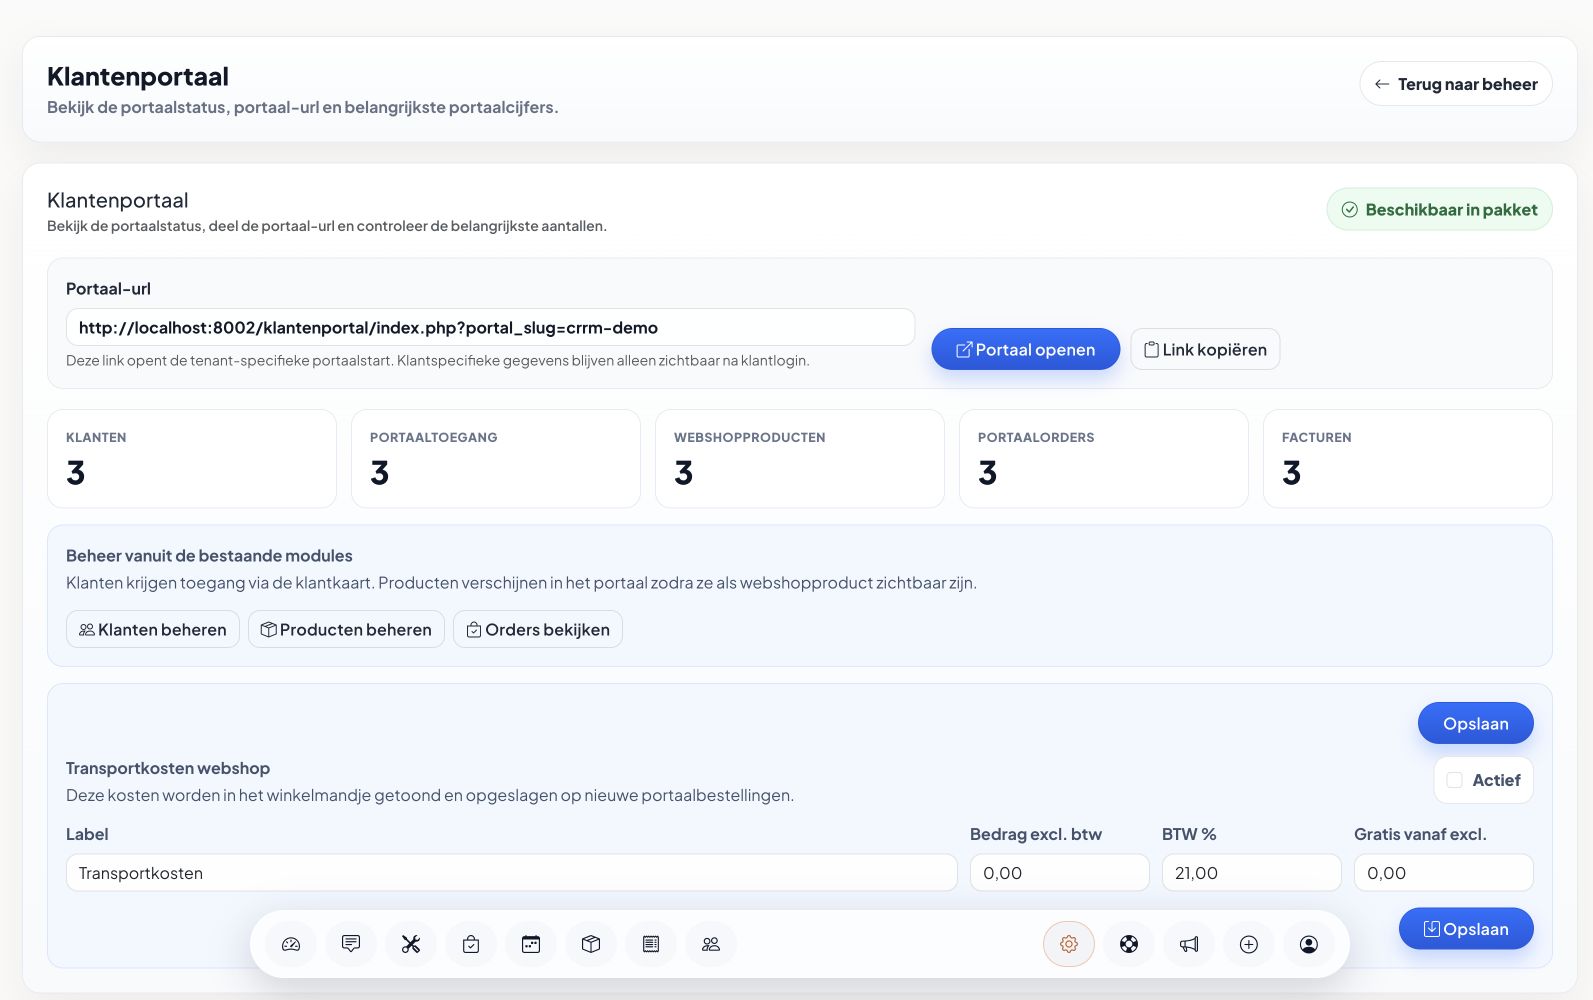Select the PORTAALORDERS stat card
The image size is (1593, 1000).
tap(1104, 459)
